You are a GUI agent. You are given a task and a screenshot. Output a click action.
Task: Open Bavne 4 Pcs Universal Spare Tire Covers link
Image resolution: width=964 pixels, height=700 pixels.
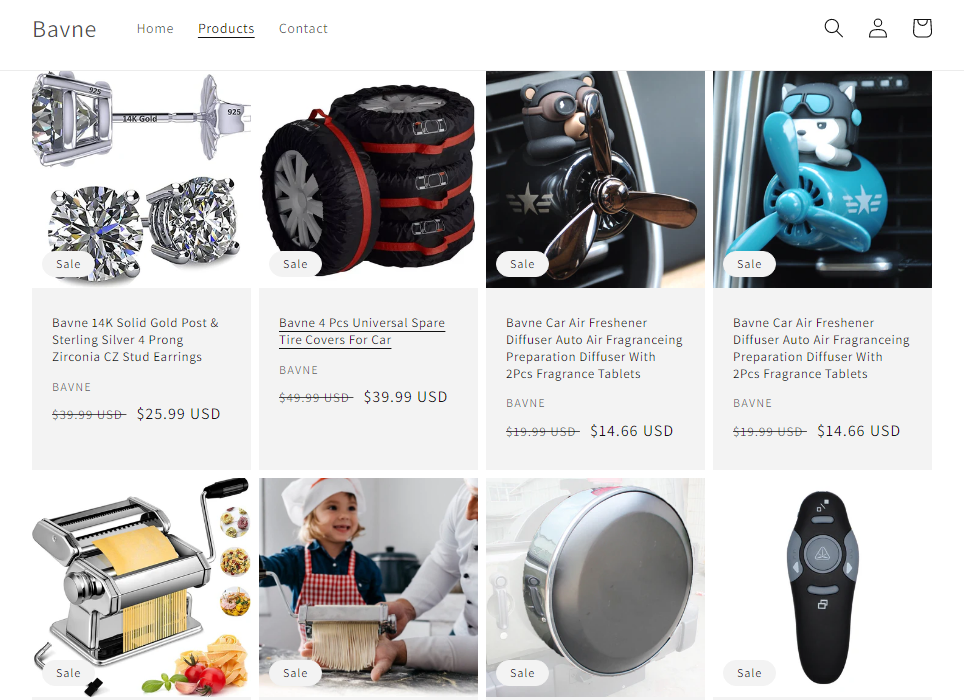click(x=362, y=331)
